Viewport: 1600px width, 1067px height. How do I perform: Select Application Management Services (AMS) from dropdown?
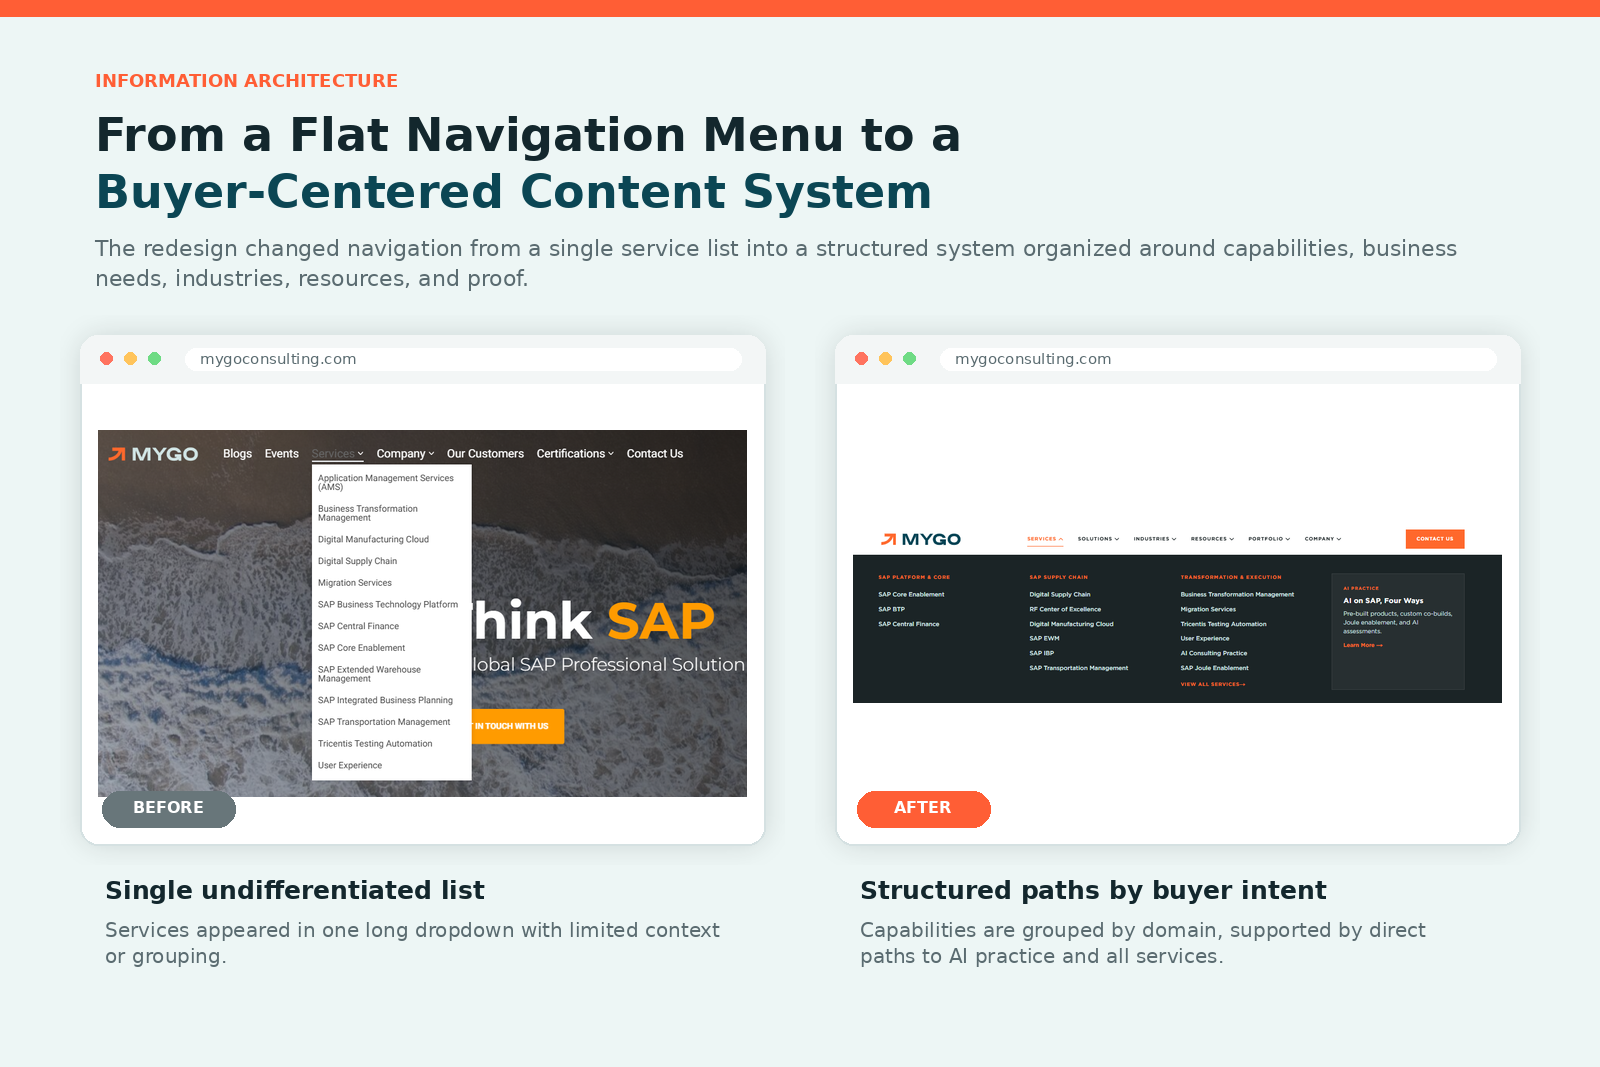(x=386, y=483)
